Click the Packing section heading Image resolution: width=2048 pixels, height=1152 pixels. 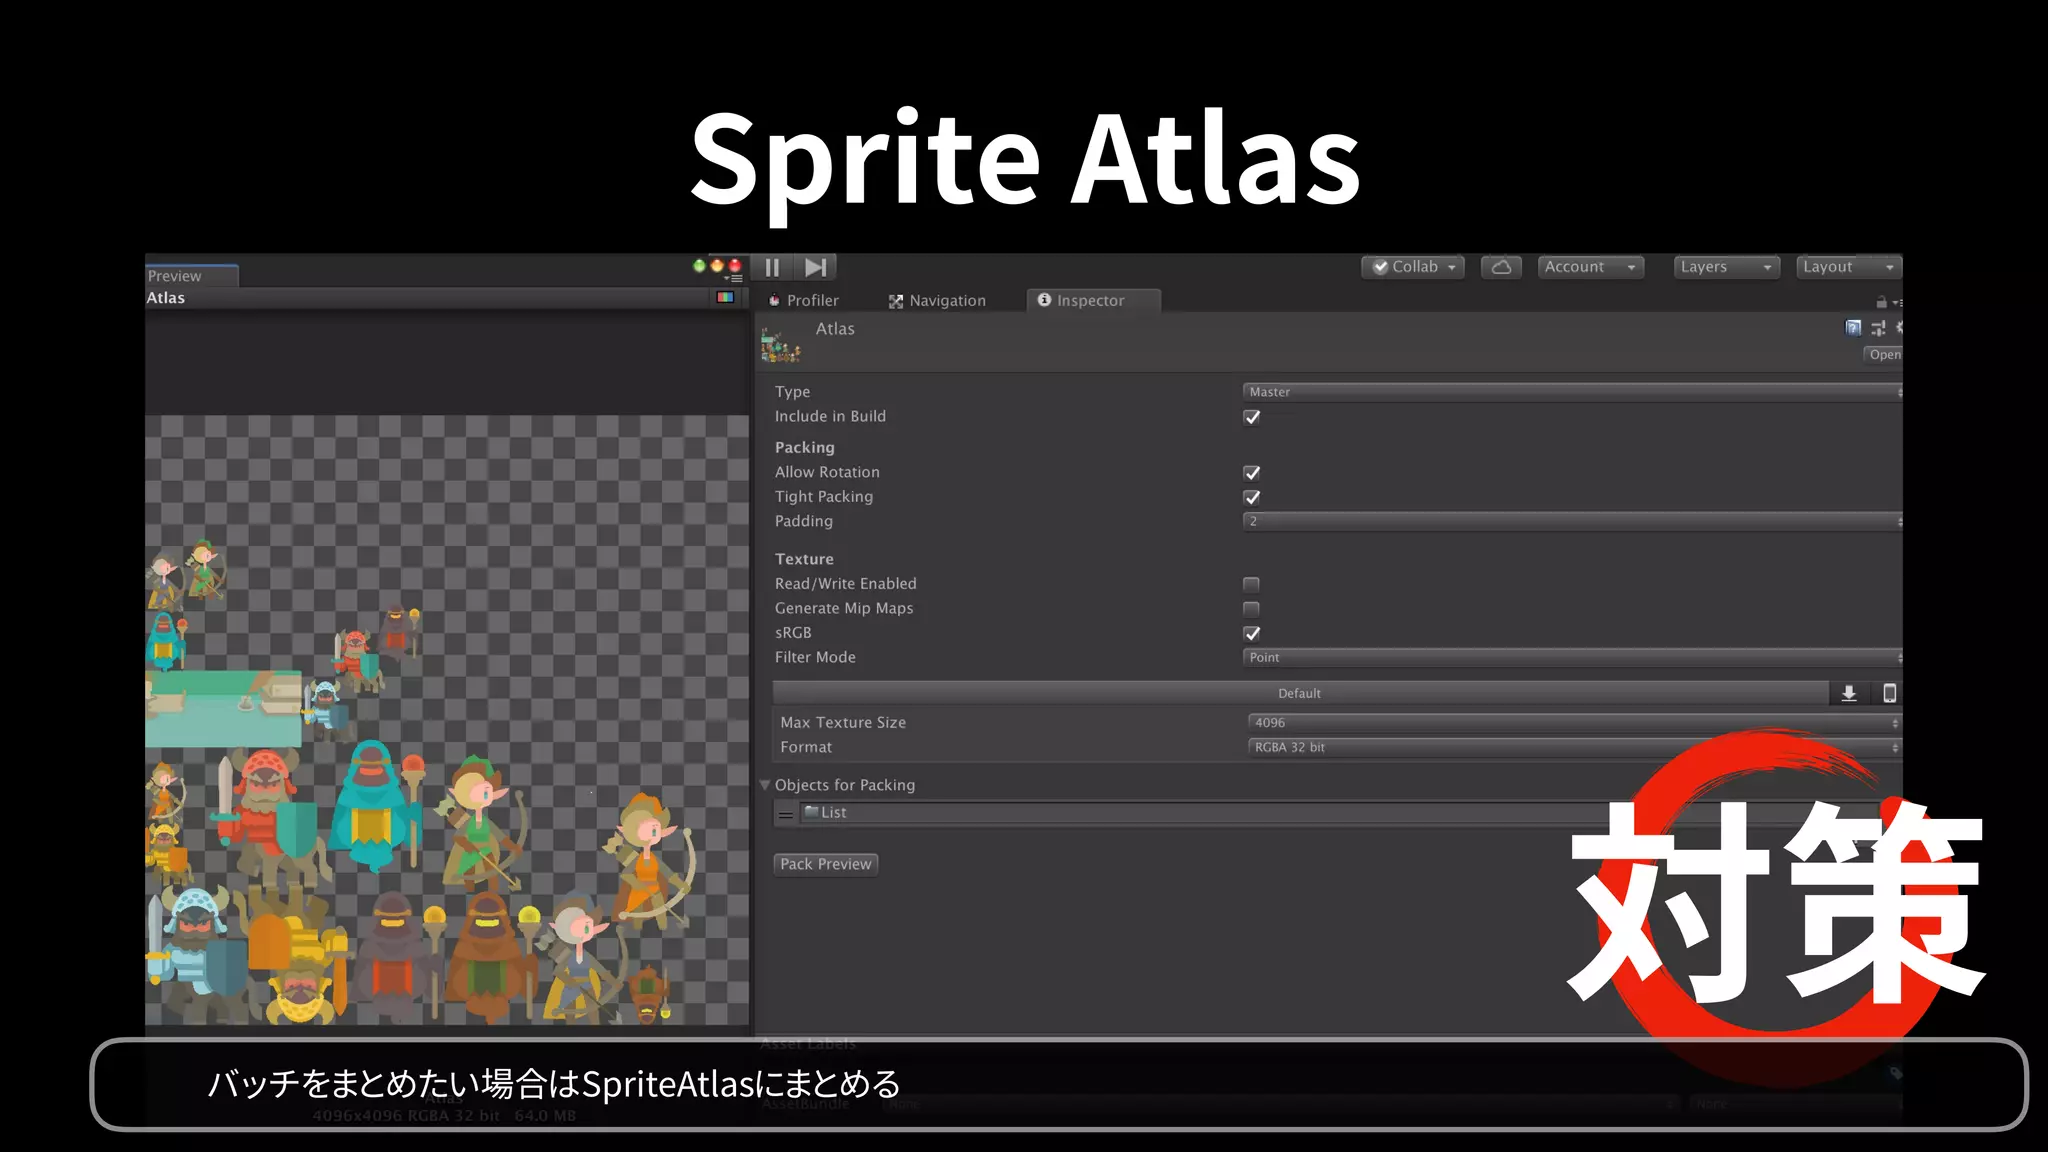coord(804,447)
